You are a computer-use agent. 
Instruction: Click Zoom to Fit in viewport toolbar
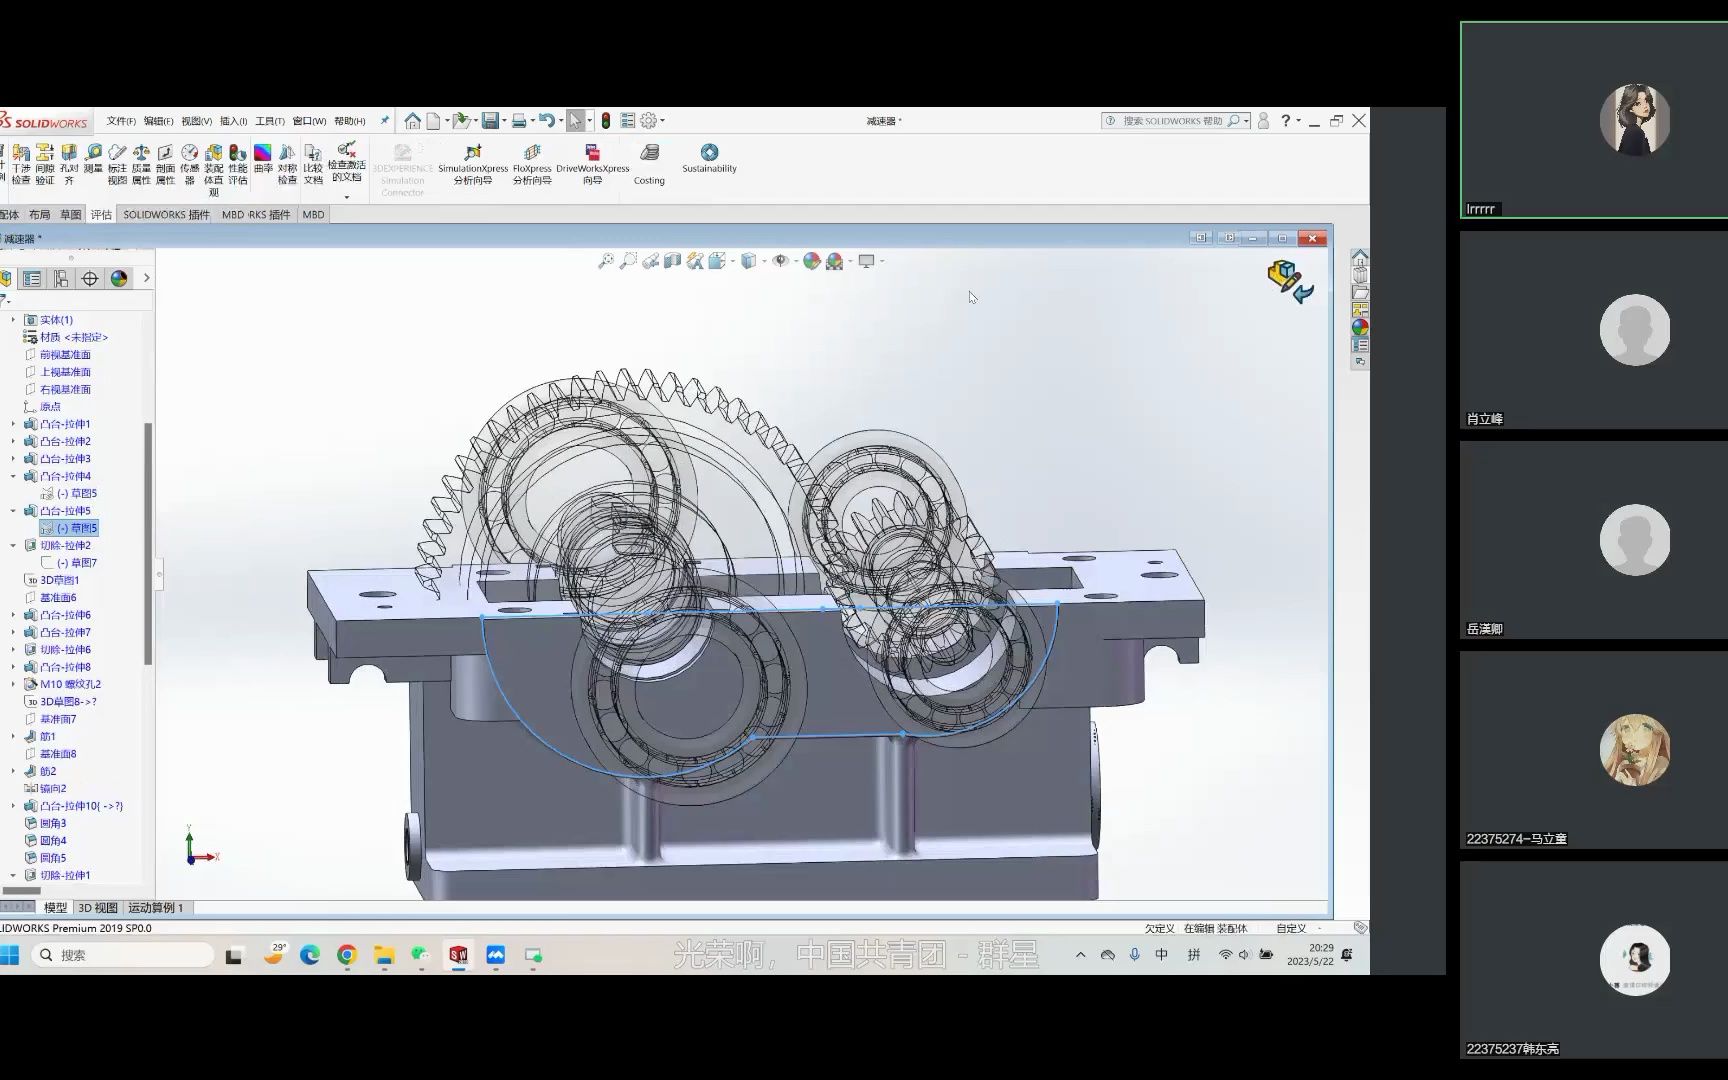(605, 261)
